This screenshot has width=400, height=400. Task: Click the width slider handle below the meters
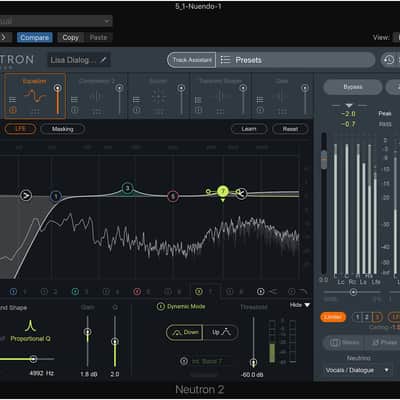(x=353, y=292)
